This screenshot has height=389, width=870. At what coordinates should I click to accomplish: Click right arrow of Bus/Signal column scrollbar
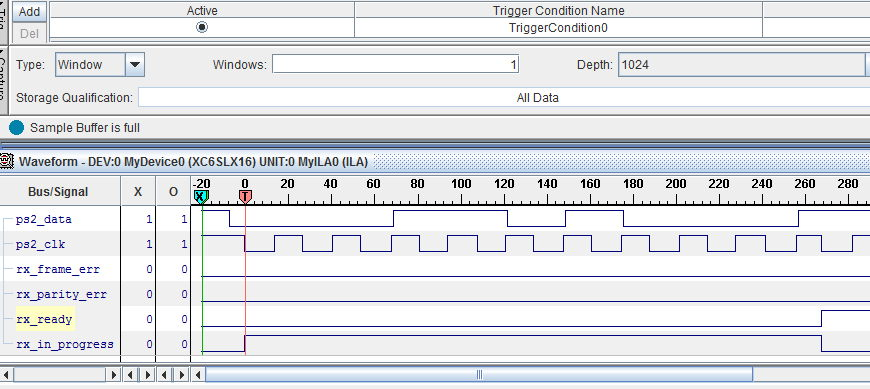tap(113, 375)
